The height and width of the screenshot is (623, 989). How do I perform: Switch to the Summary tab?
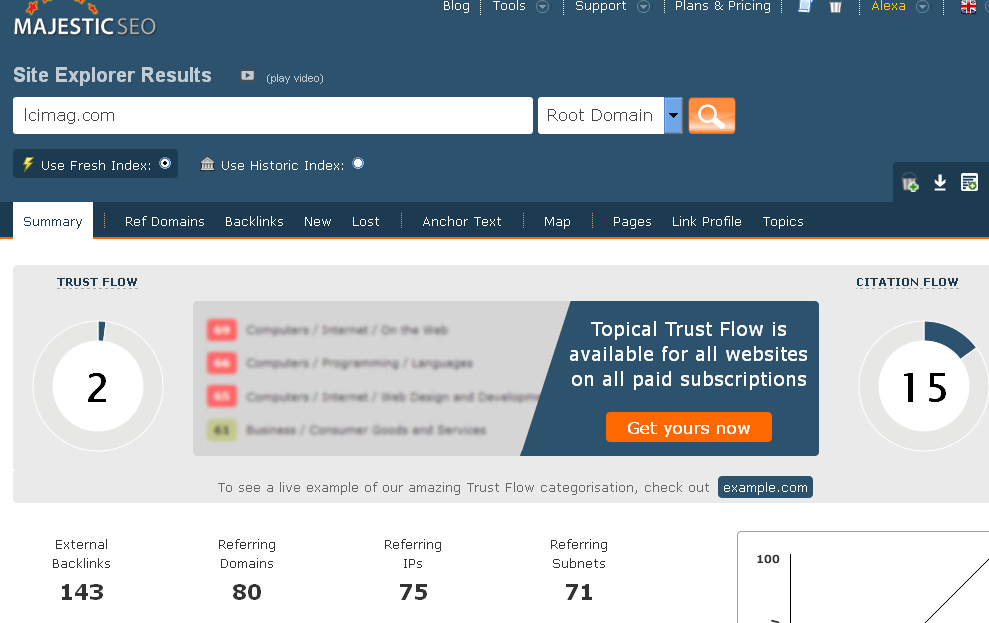[53, 221]
